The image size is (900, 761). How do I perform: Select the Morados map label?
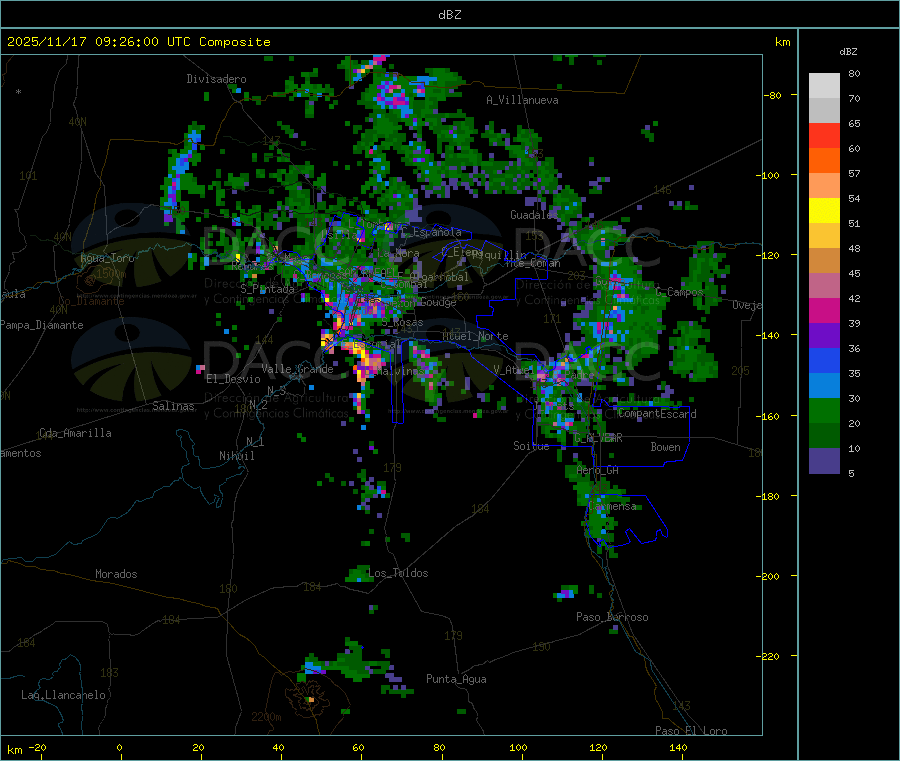pos(116,574)
